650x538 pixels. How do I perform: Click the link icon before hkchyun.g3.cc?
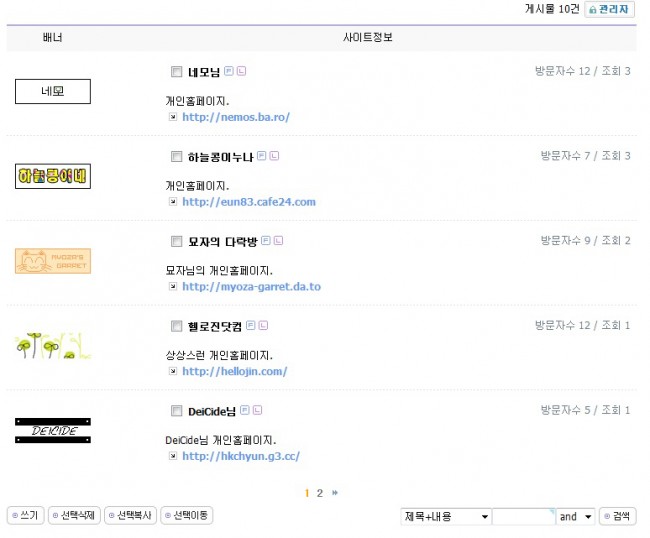pos(173,456)
